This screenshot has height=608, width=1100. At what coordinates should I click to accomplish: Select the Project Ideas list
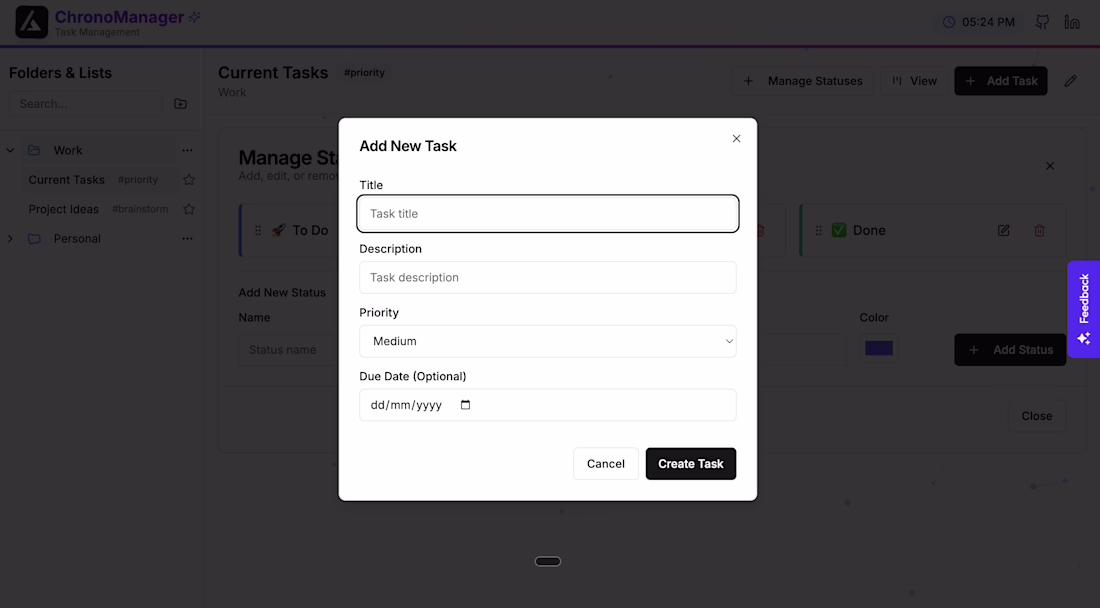[64, 209]
